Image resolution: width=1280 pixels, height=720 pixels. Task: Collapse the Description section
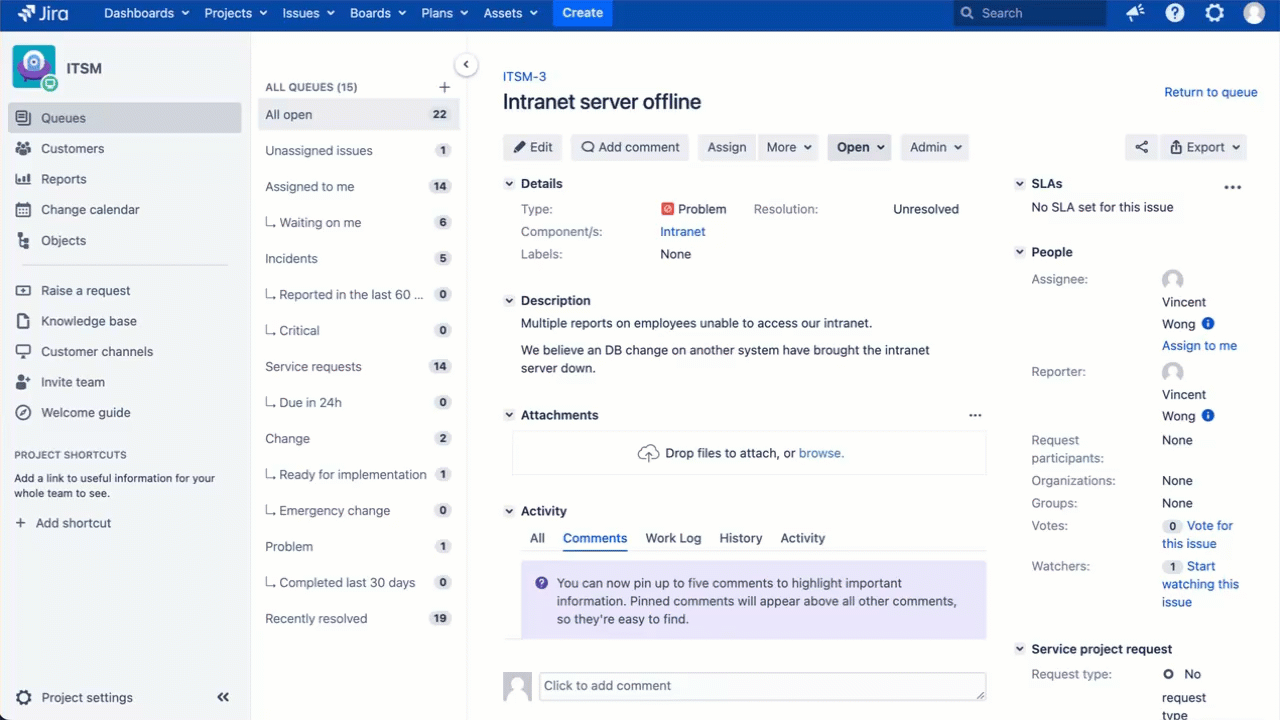pyautogui.click(x=509, y=301)
